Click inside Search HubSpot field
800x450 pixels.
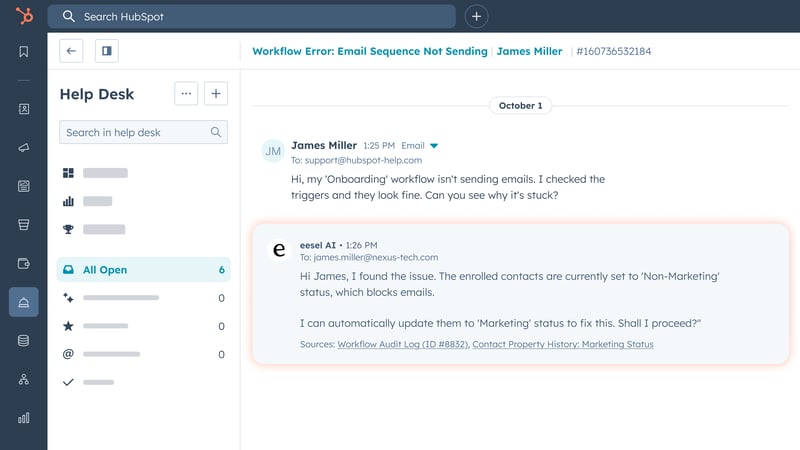point(252,16)
